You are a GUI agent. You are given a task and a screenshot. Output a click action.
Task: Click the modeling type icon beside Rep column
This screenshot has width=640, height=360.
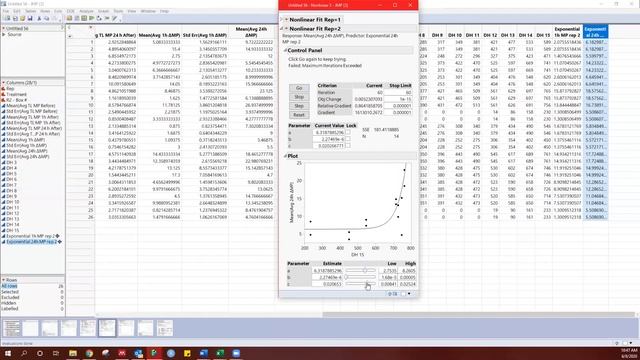[x=3, y=89]
